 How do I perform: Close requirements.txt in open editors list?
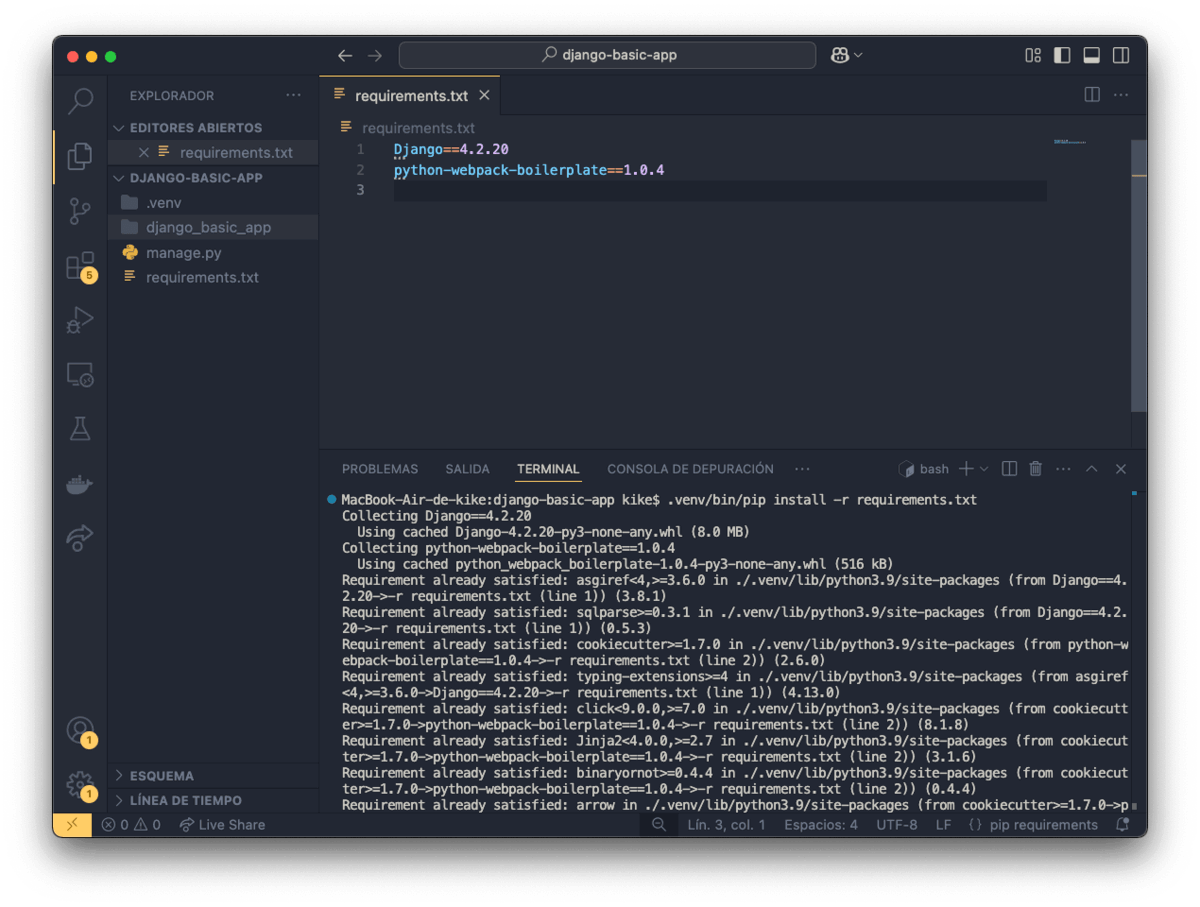click(x=143, y=153)
